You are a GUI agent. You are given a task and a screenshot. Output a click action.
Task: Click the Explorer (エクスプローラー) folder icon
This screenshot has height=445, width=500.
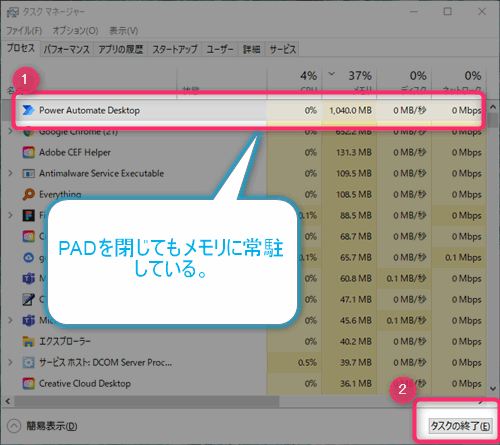click(28, 341)
